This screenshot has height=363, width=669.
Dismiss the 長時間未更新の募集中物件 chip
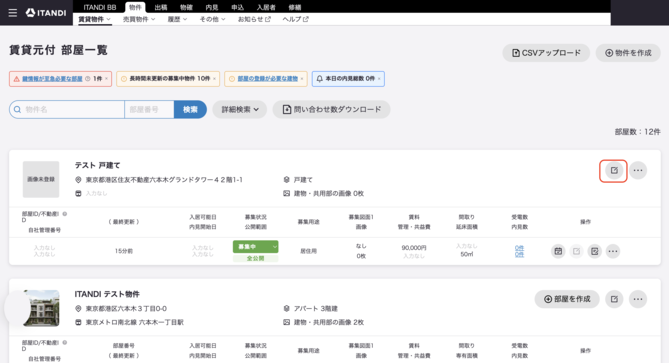pos(214,79)
